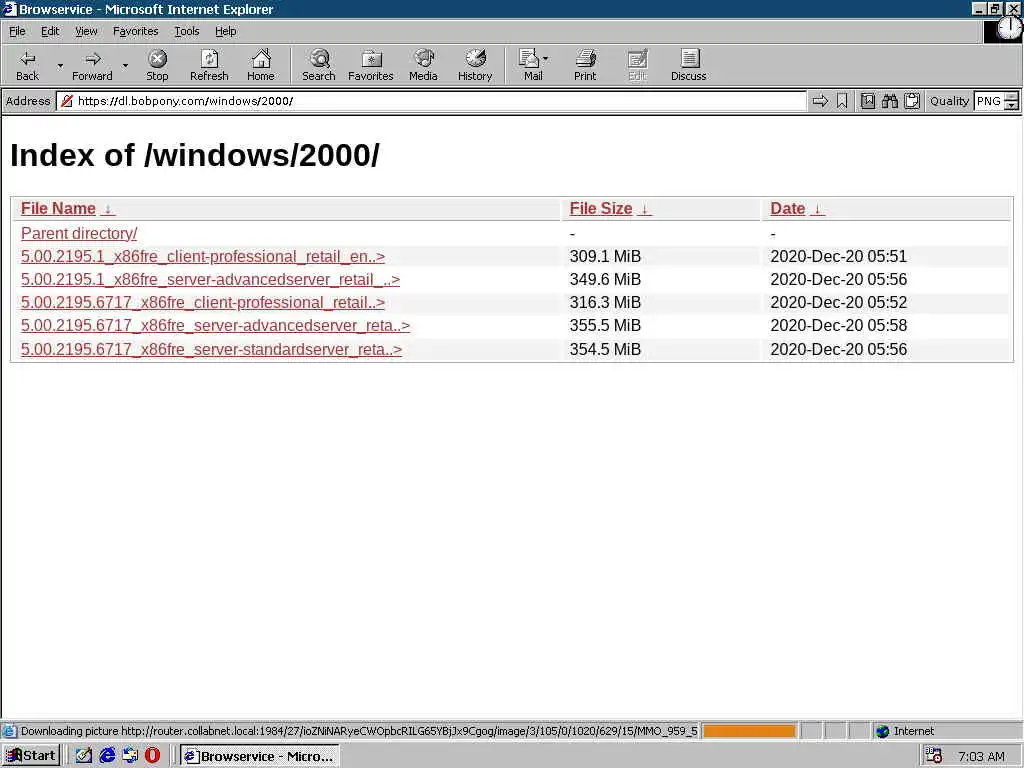Click the 355.5 MiB size cell
The width and height of the screenshot is (1024, 768).
605,326
